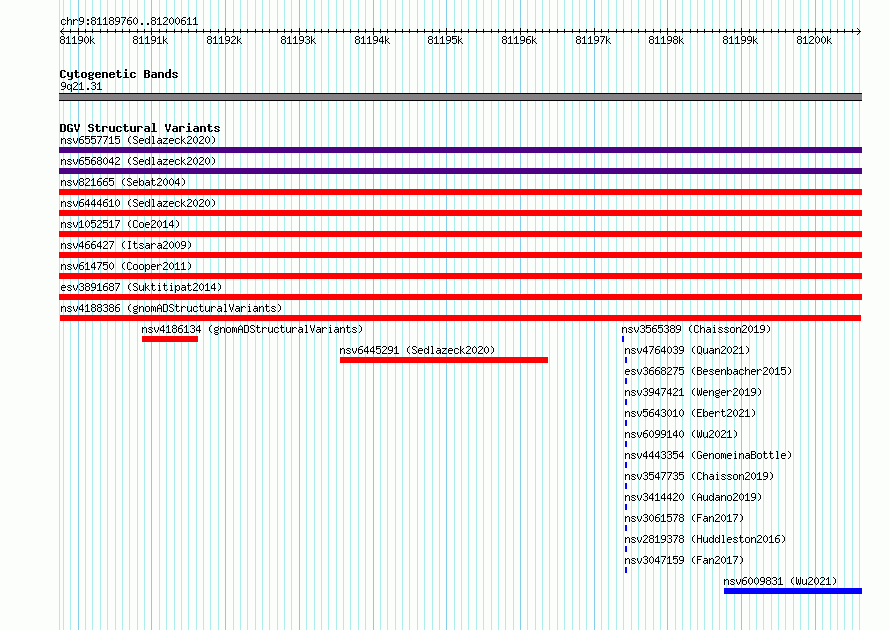The image size is (890, 630).
Task: Select the esv3668275 (Besenbacher2015) label
Action: click(x=708, y=371)
